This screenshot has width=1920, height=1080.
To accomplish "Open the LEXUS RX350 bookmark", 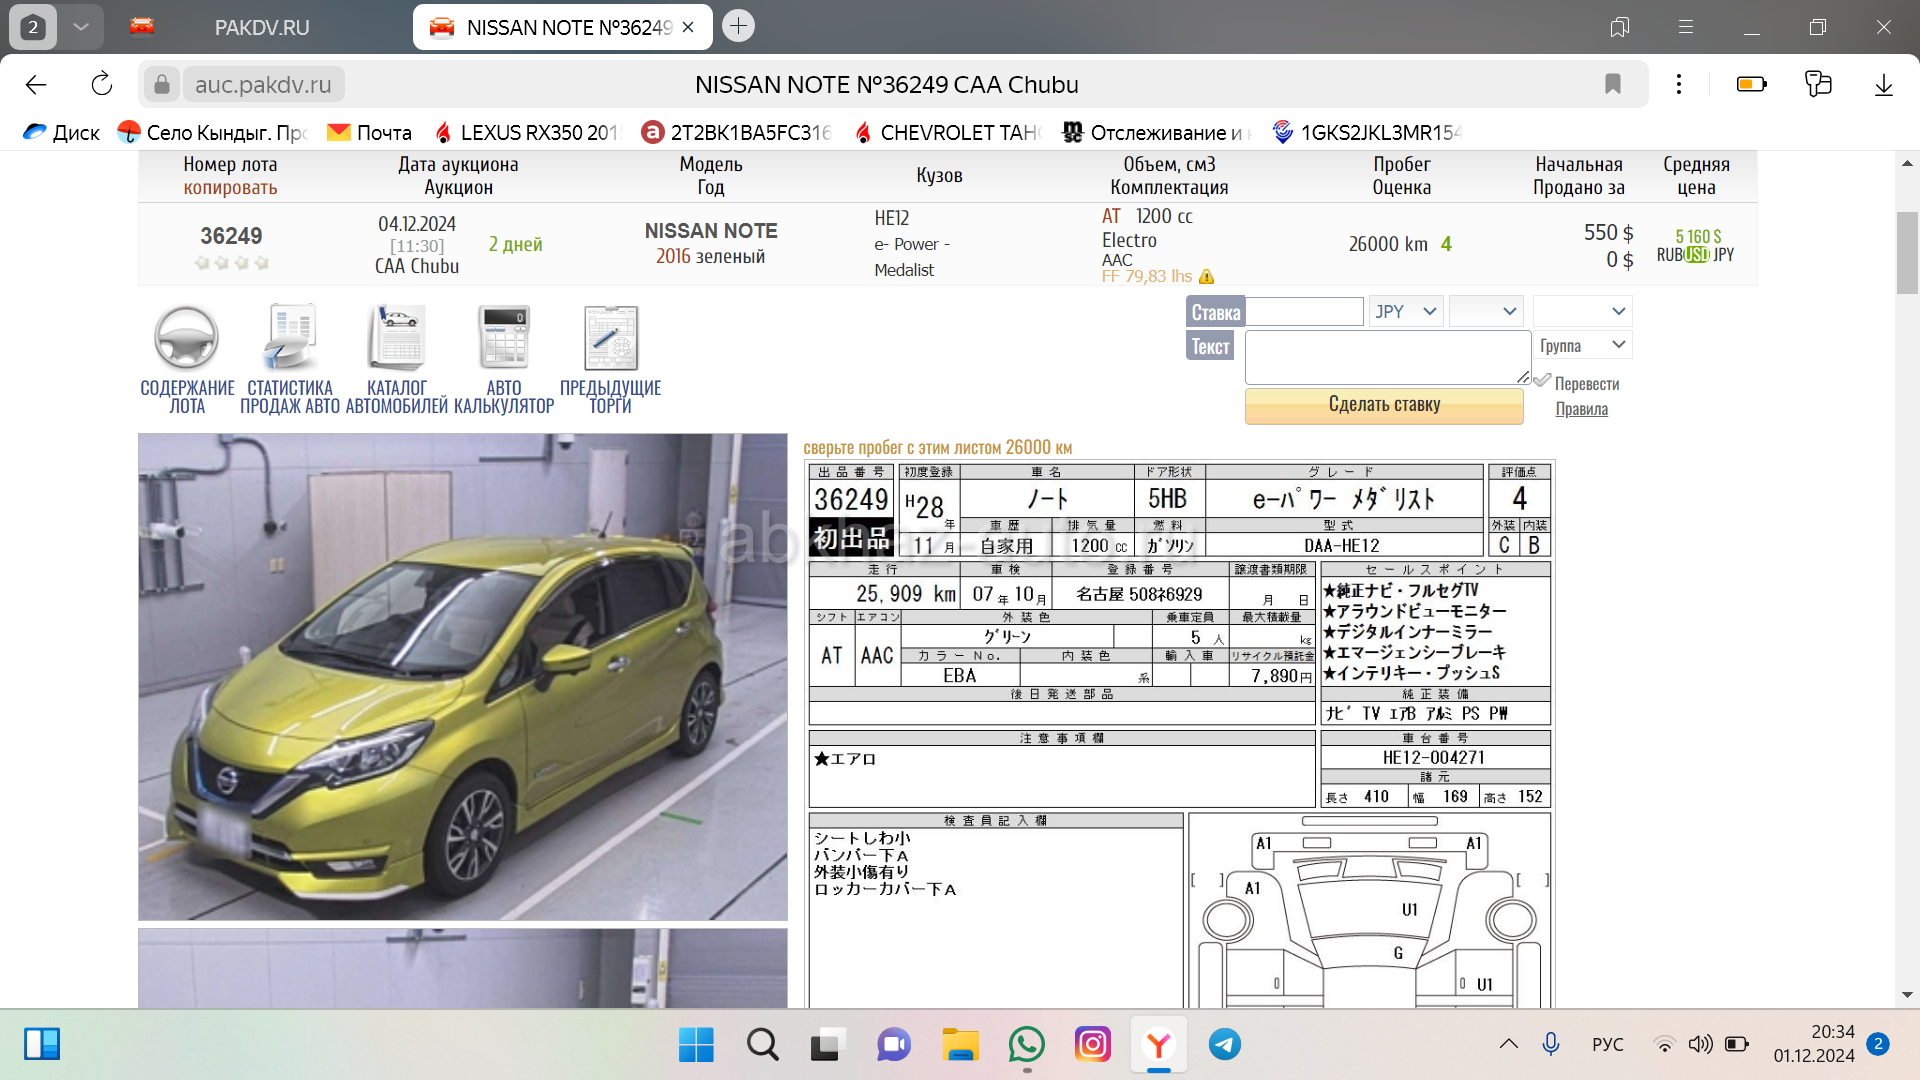I will pos(529,132).
